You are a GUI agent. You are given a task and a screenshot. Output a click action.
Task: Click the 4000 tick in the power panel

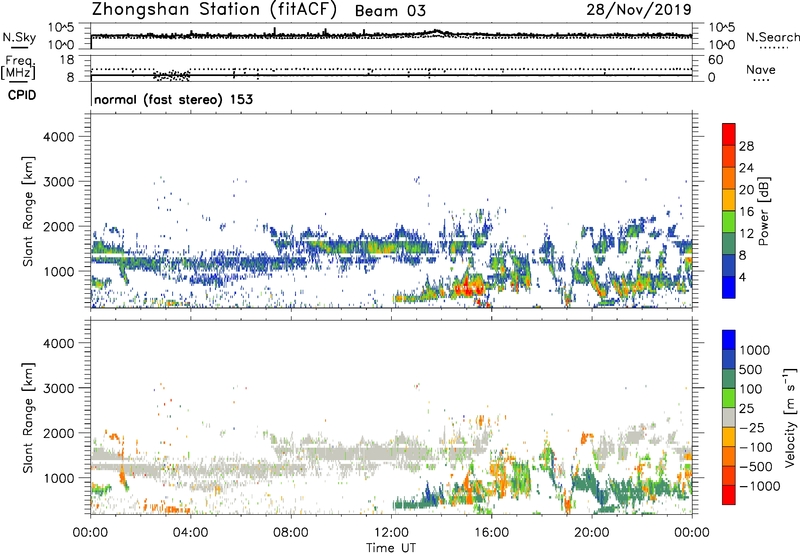pyautogui.click(x=59, y=137)
